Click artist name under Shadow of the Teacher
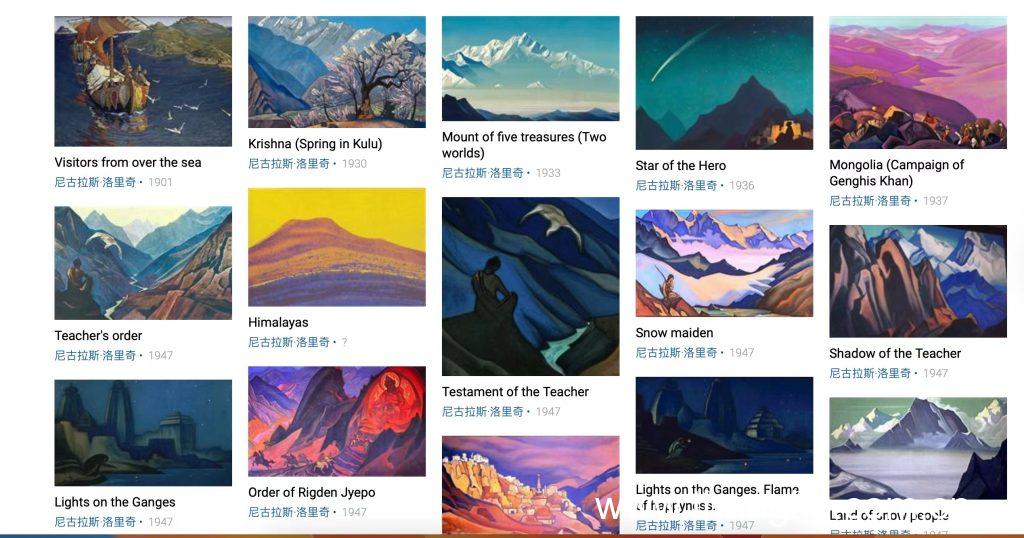The height and width of the screenshot is (538, 1024). (x=870, y=373)
